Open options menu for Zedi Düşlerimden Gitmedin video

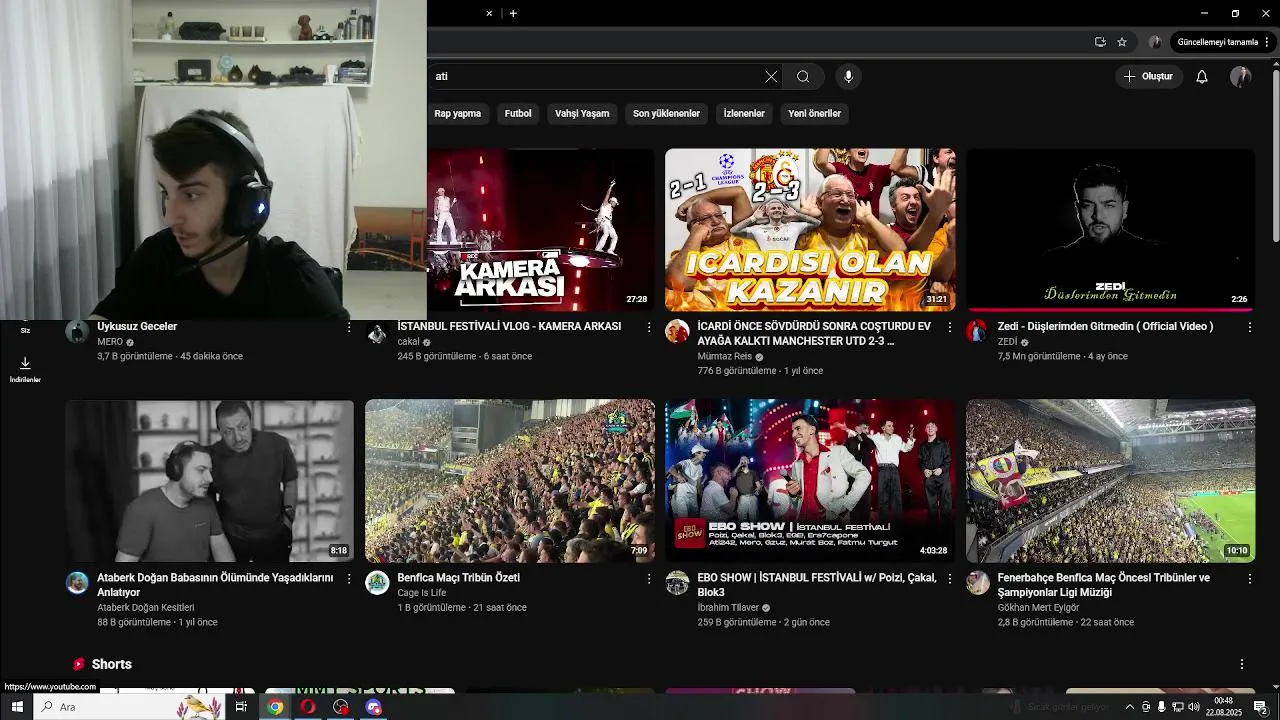pos(1249,327)
